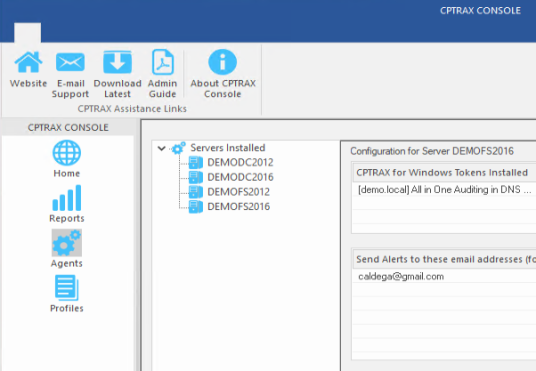
Task: Click the CPTRAX CONSOLE sidebar header
Action: pos(68,128)
